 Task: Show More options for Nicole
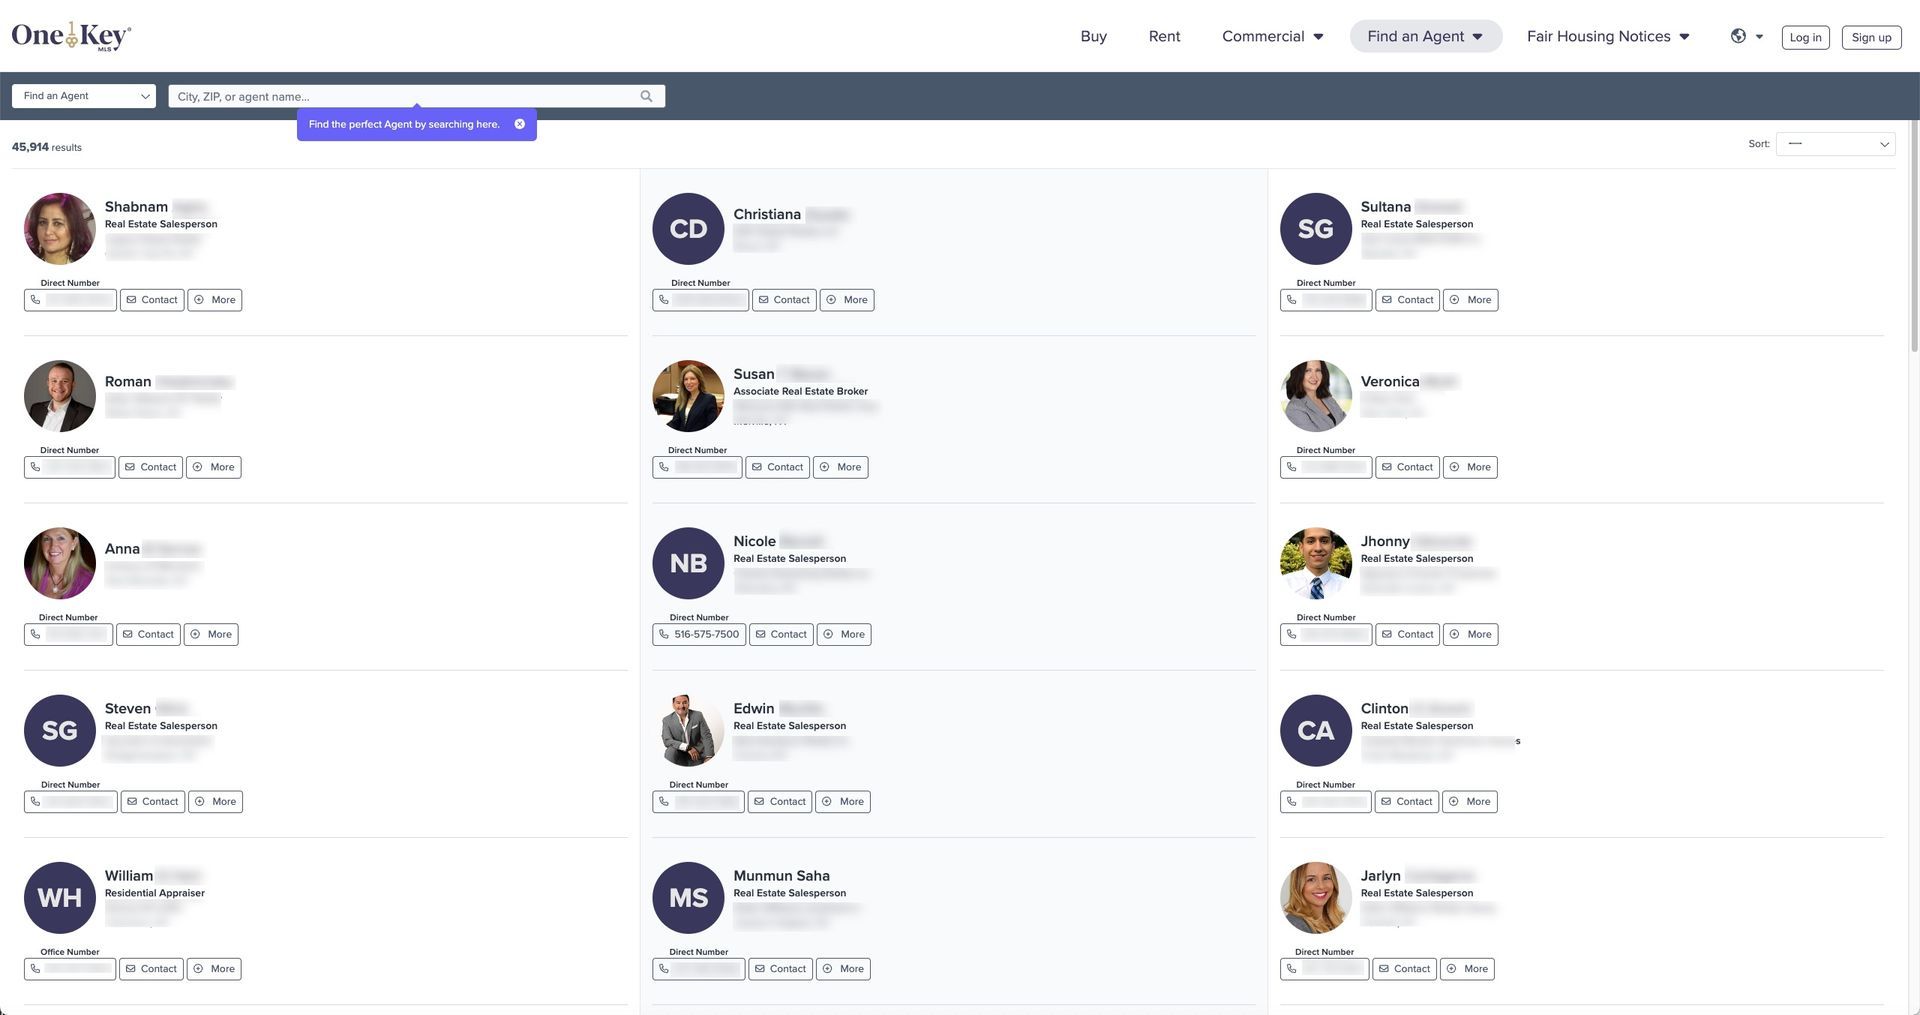click(844, 634)
